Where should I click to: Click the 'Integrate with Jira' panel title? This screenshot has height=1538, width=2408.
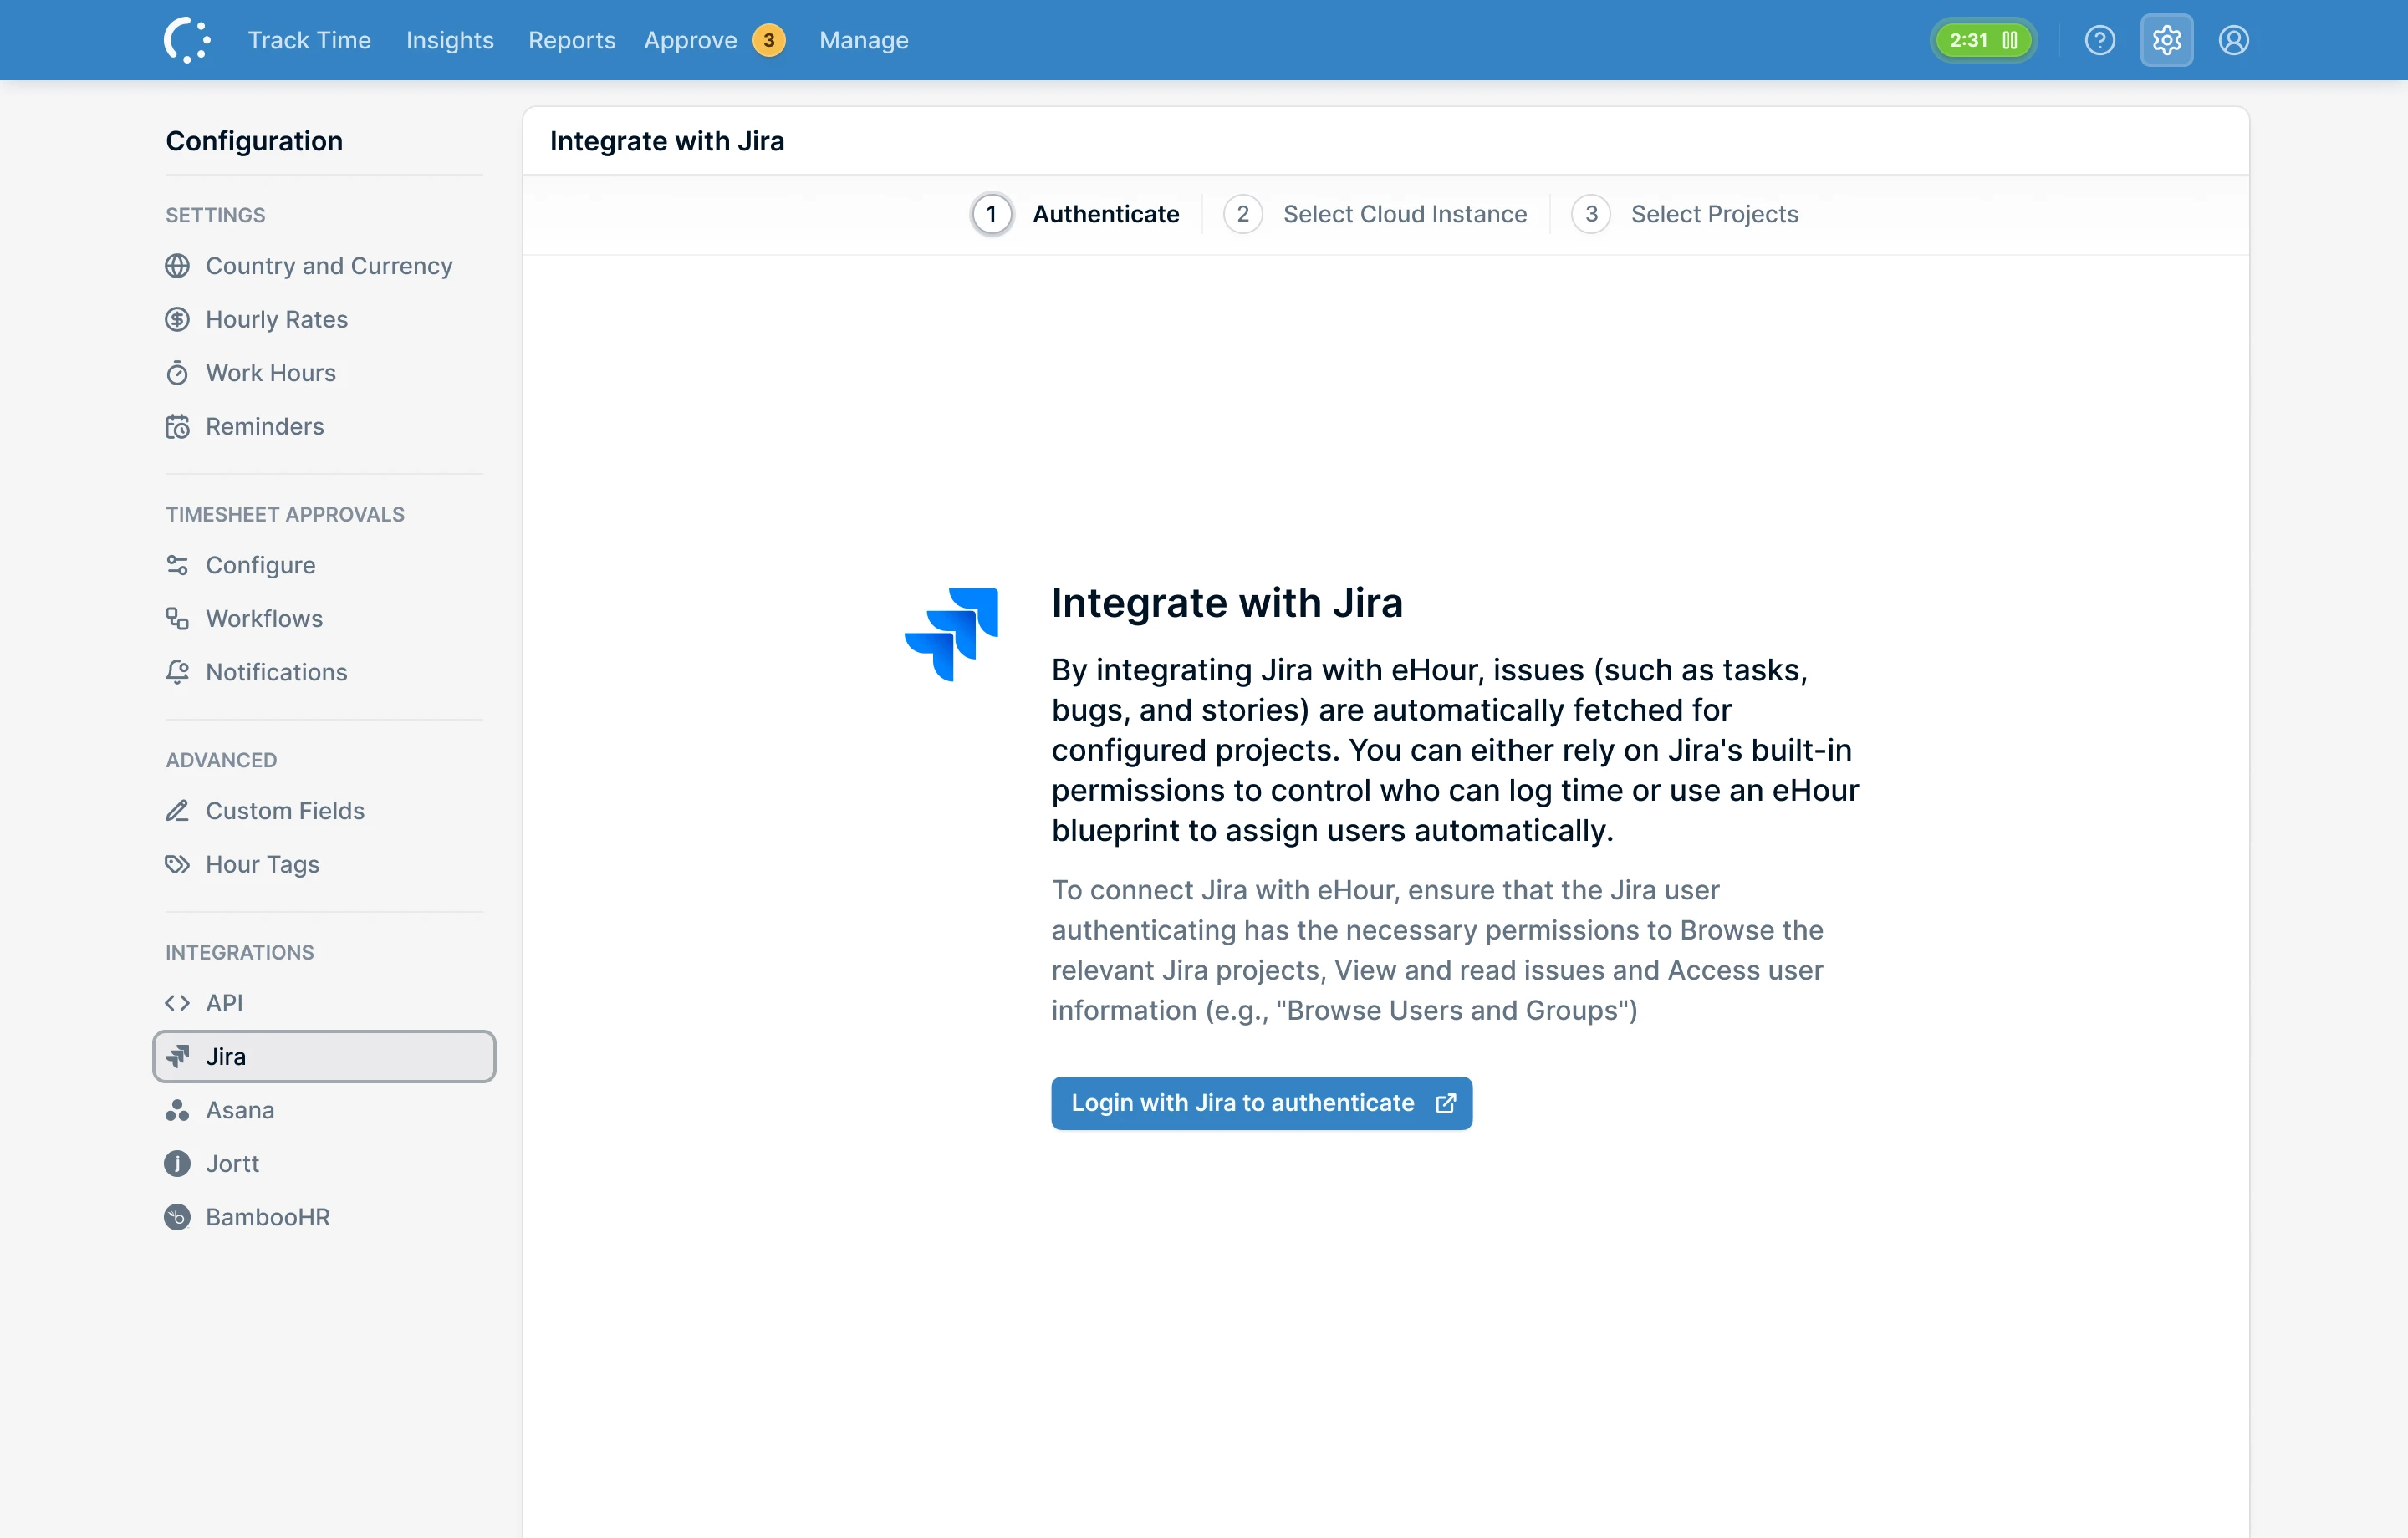(667, 141)
